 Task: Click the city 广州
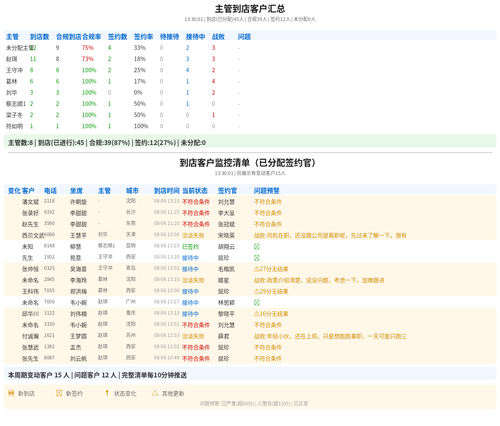131,302
